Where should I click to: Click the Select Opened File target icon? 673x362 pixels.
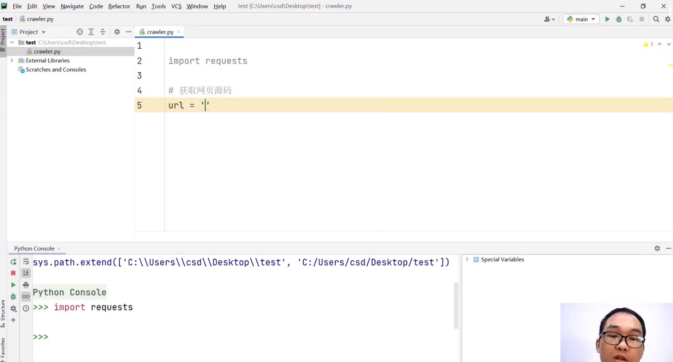point(79,32)
